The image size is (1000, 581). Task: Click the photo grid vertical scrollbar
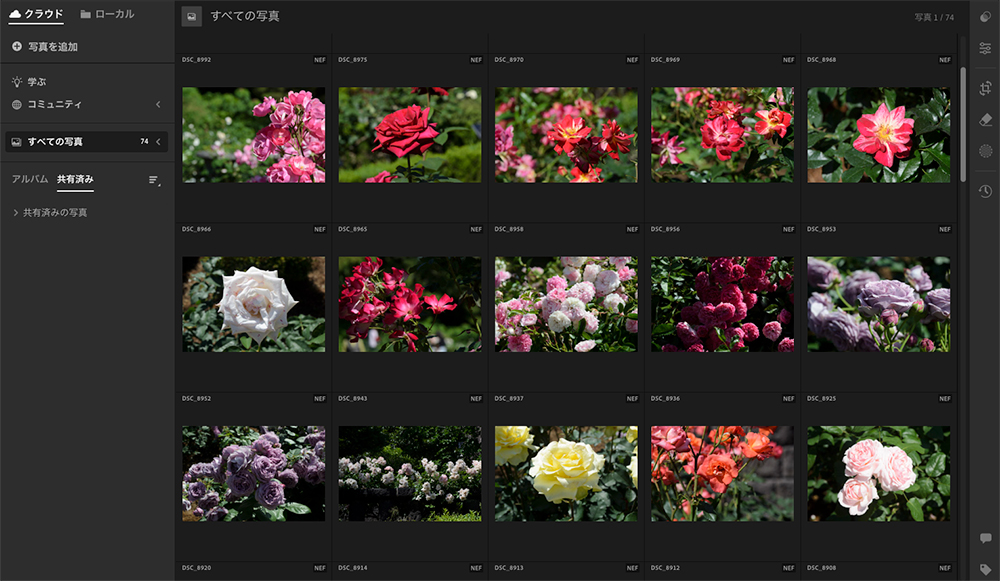[962, 124]
